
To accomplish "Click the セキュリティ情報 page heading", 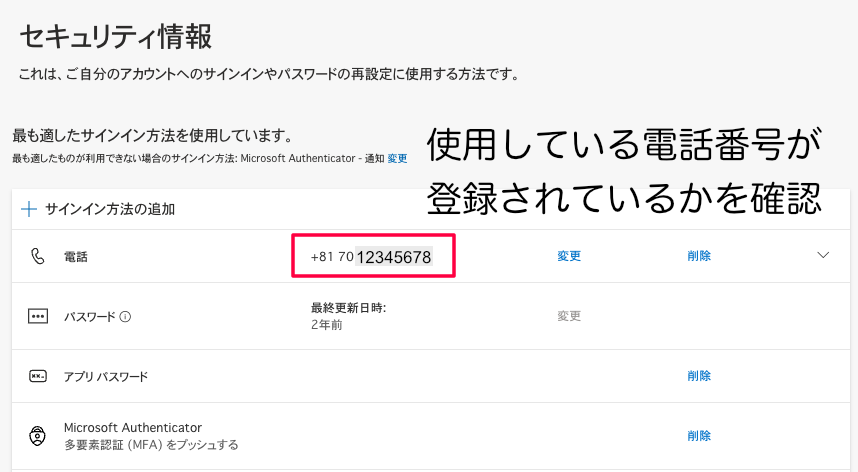I will 116,37.
